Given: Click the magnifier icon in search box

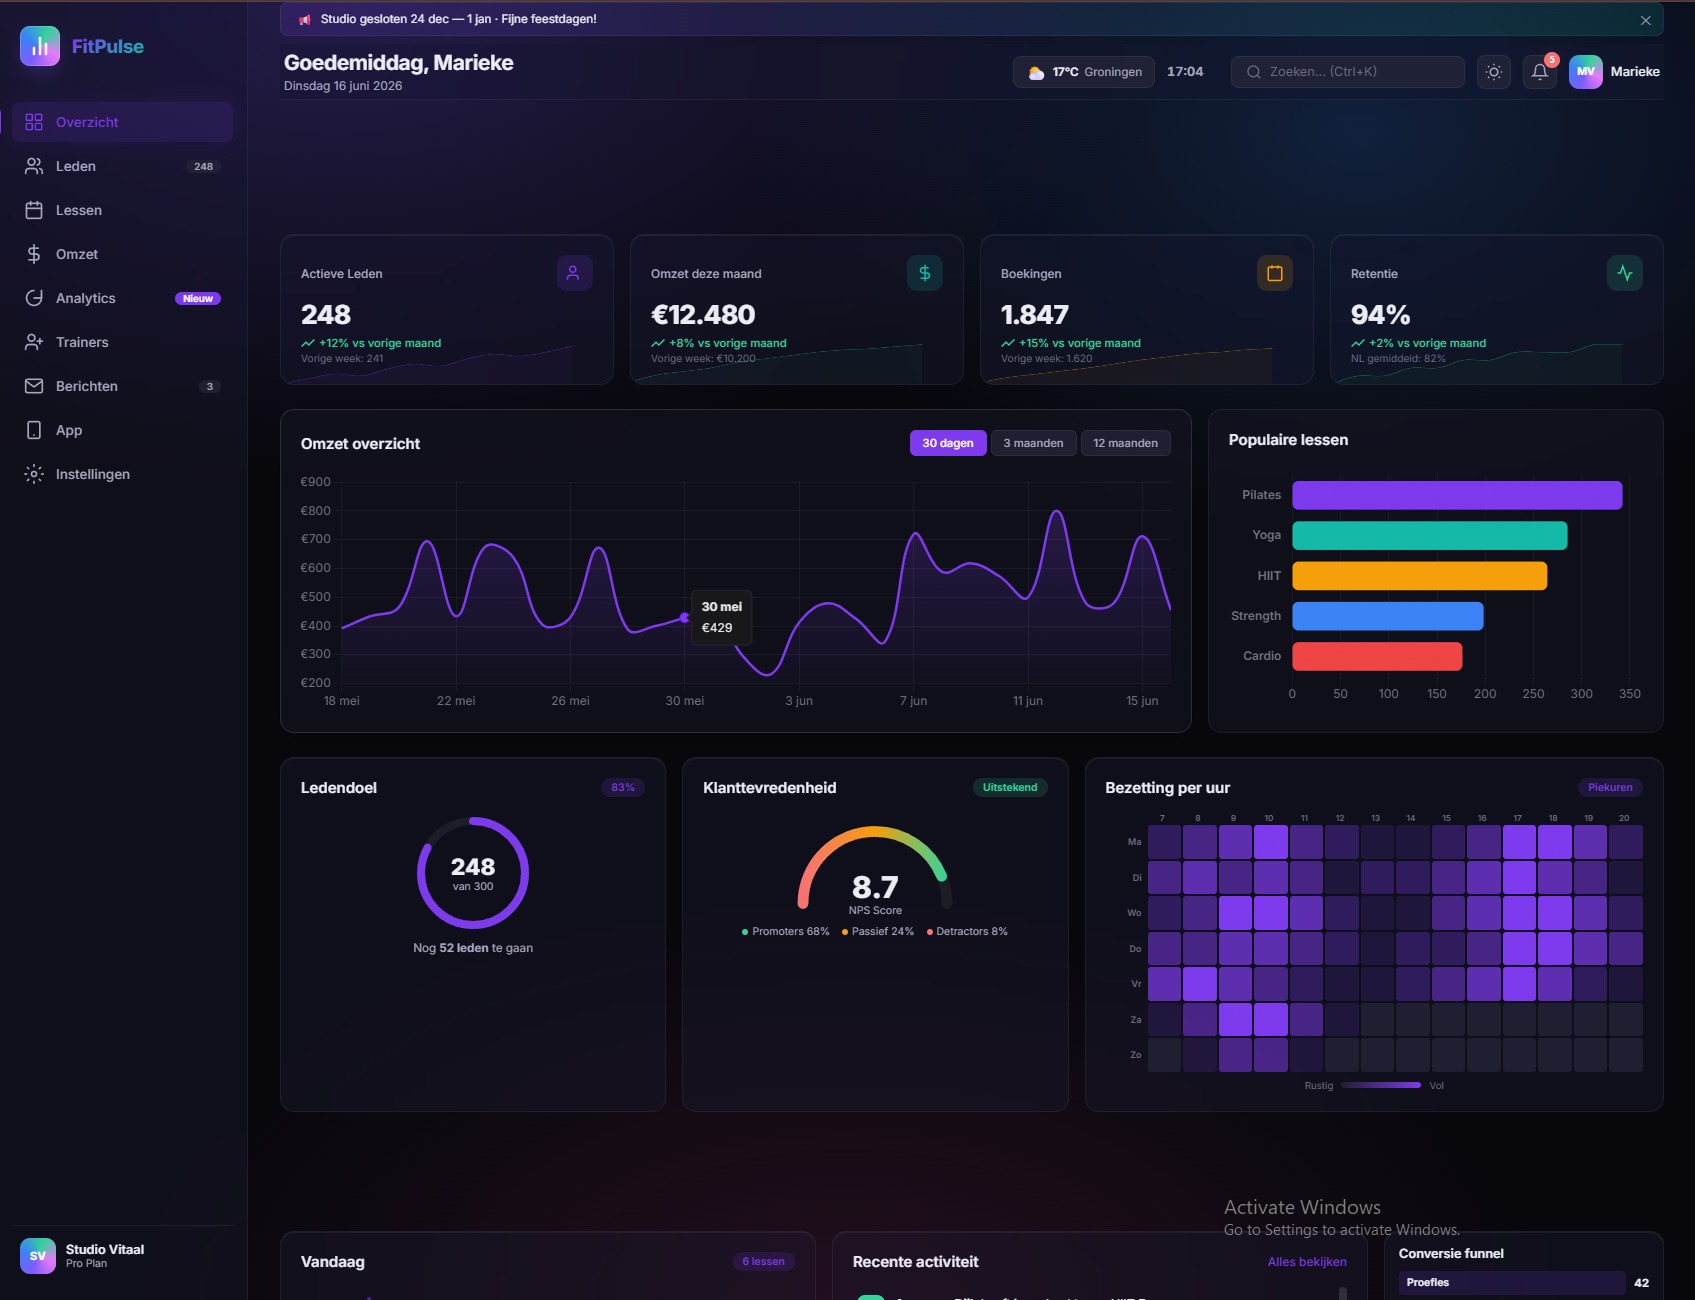Looking at the screenshot, I should [1253, 72].
